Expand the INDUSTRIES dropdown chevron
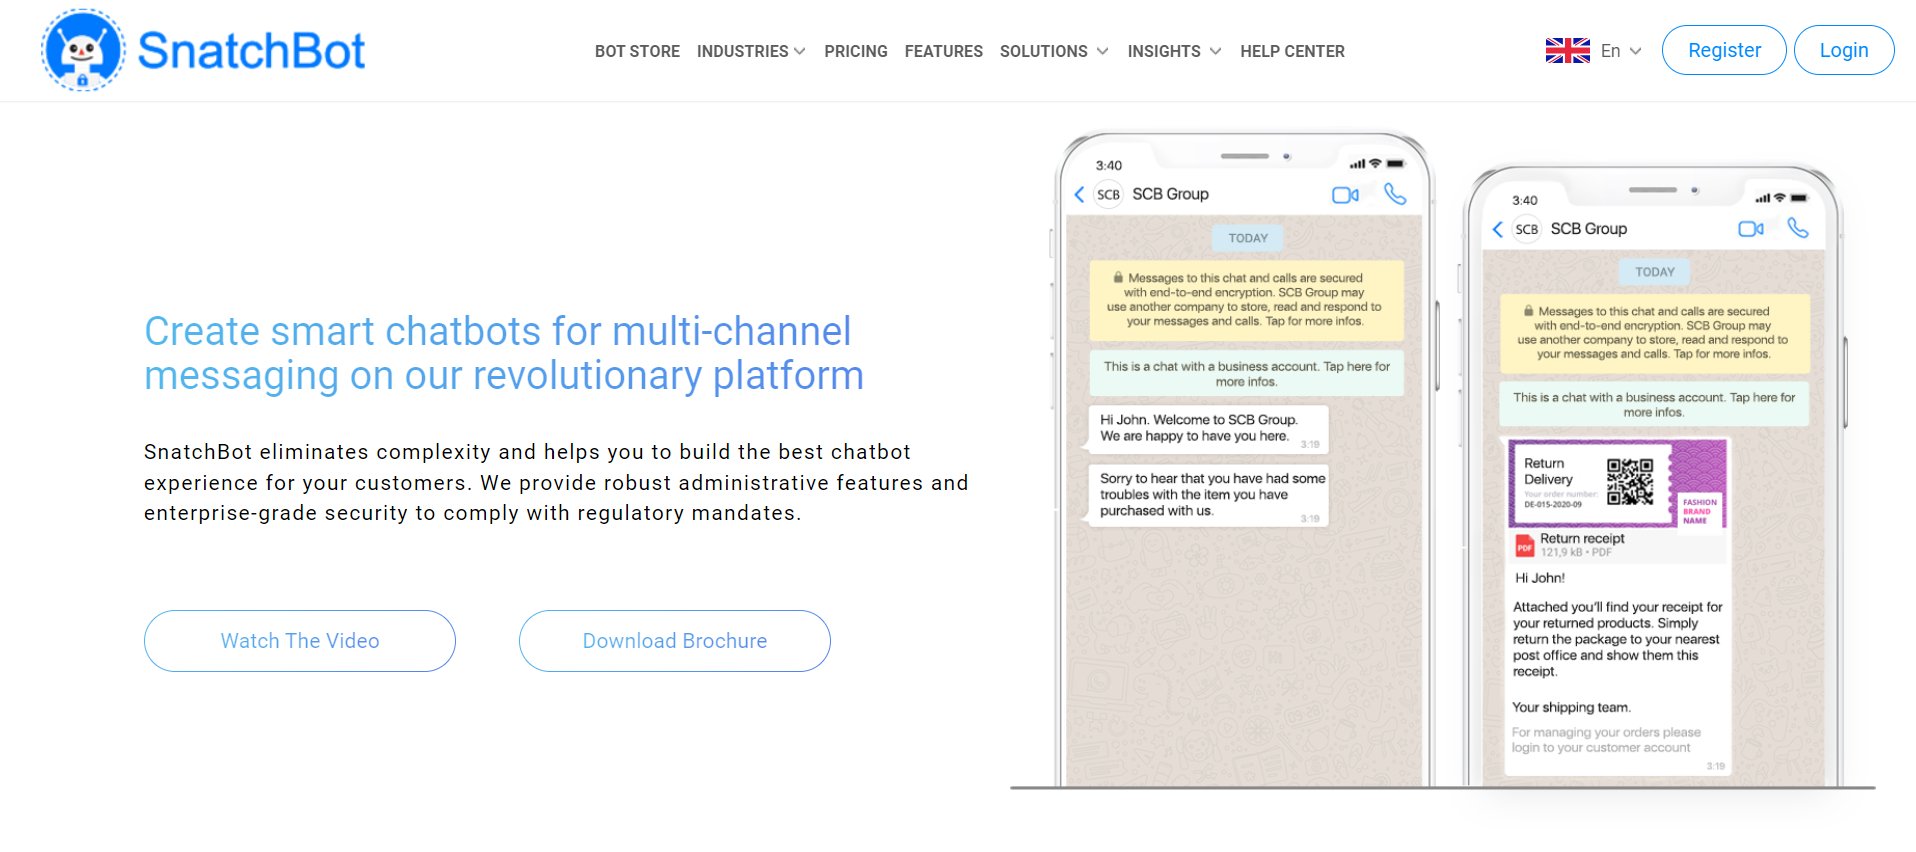This screenshot has height=852, width=1916. pyautogui.click(x=799, y=51)
